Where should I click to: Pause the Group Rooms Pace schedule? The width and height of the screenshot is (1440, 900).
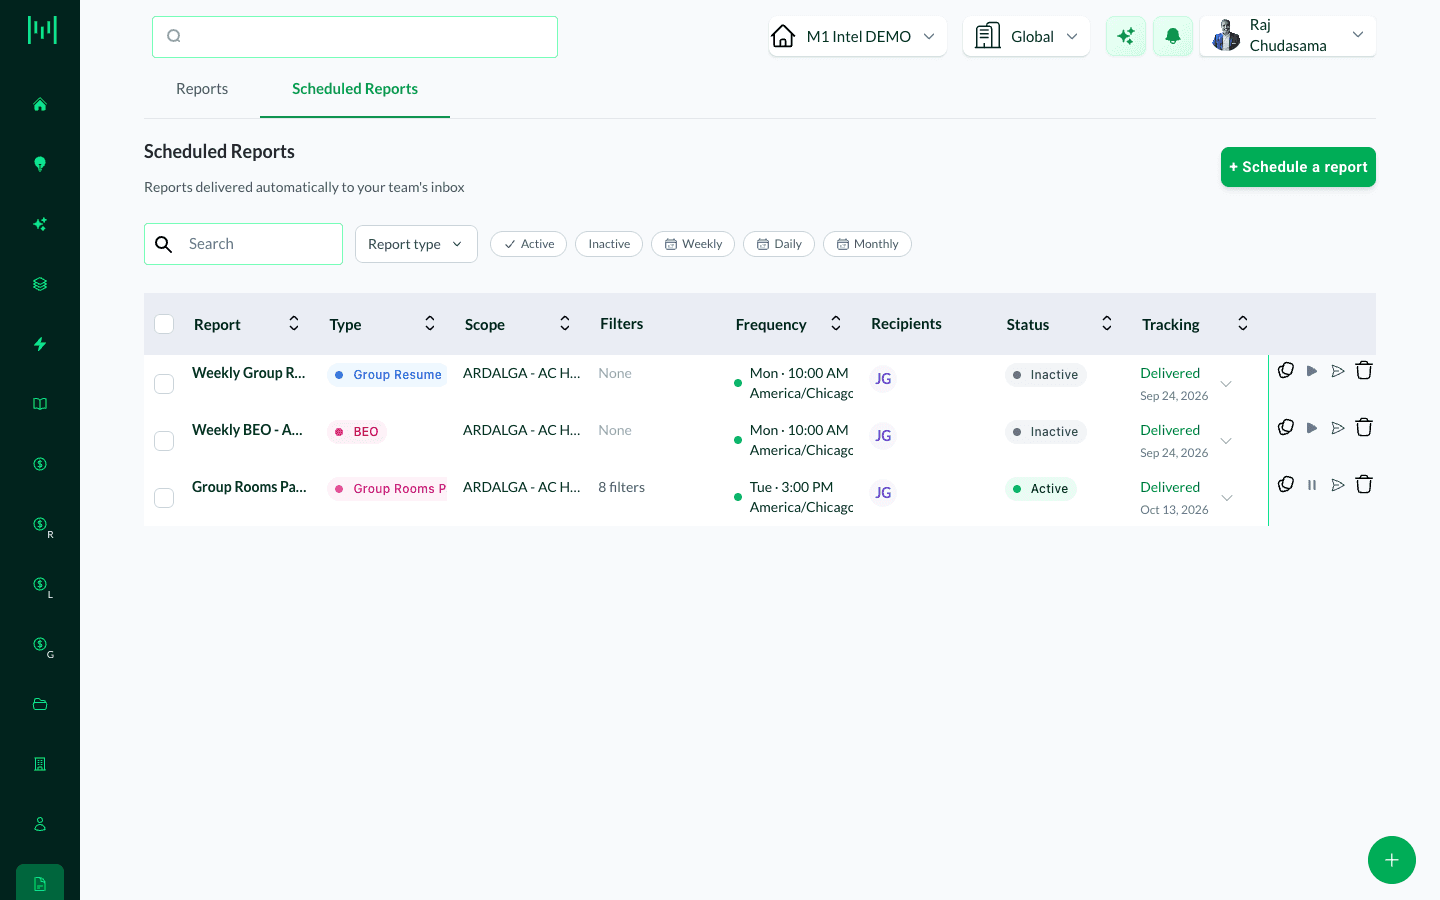tap(1312, 485)
